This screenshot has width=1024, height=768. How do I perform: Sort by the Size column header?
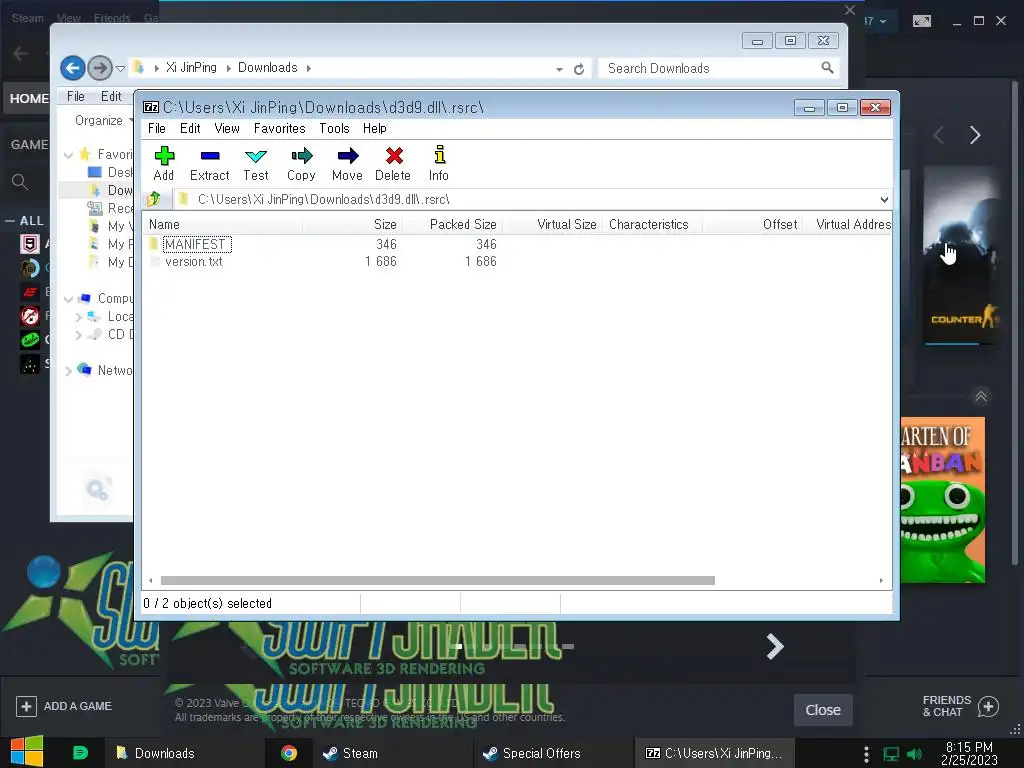(352, 225)
